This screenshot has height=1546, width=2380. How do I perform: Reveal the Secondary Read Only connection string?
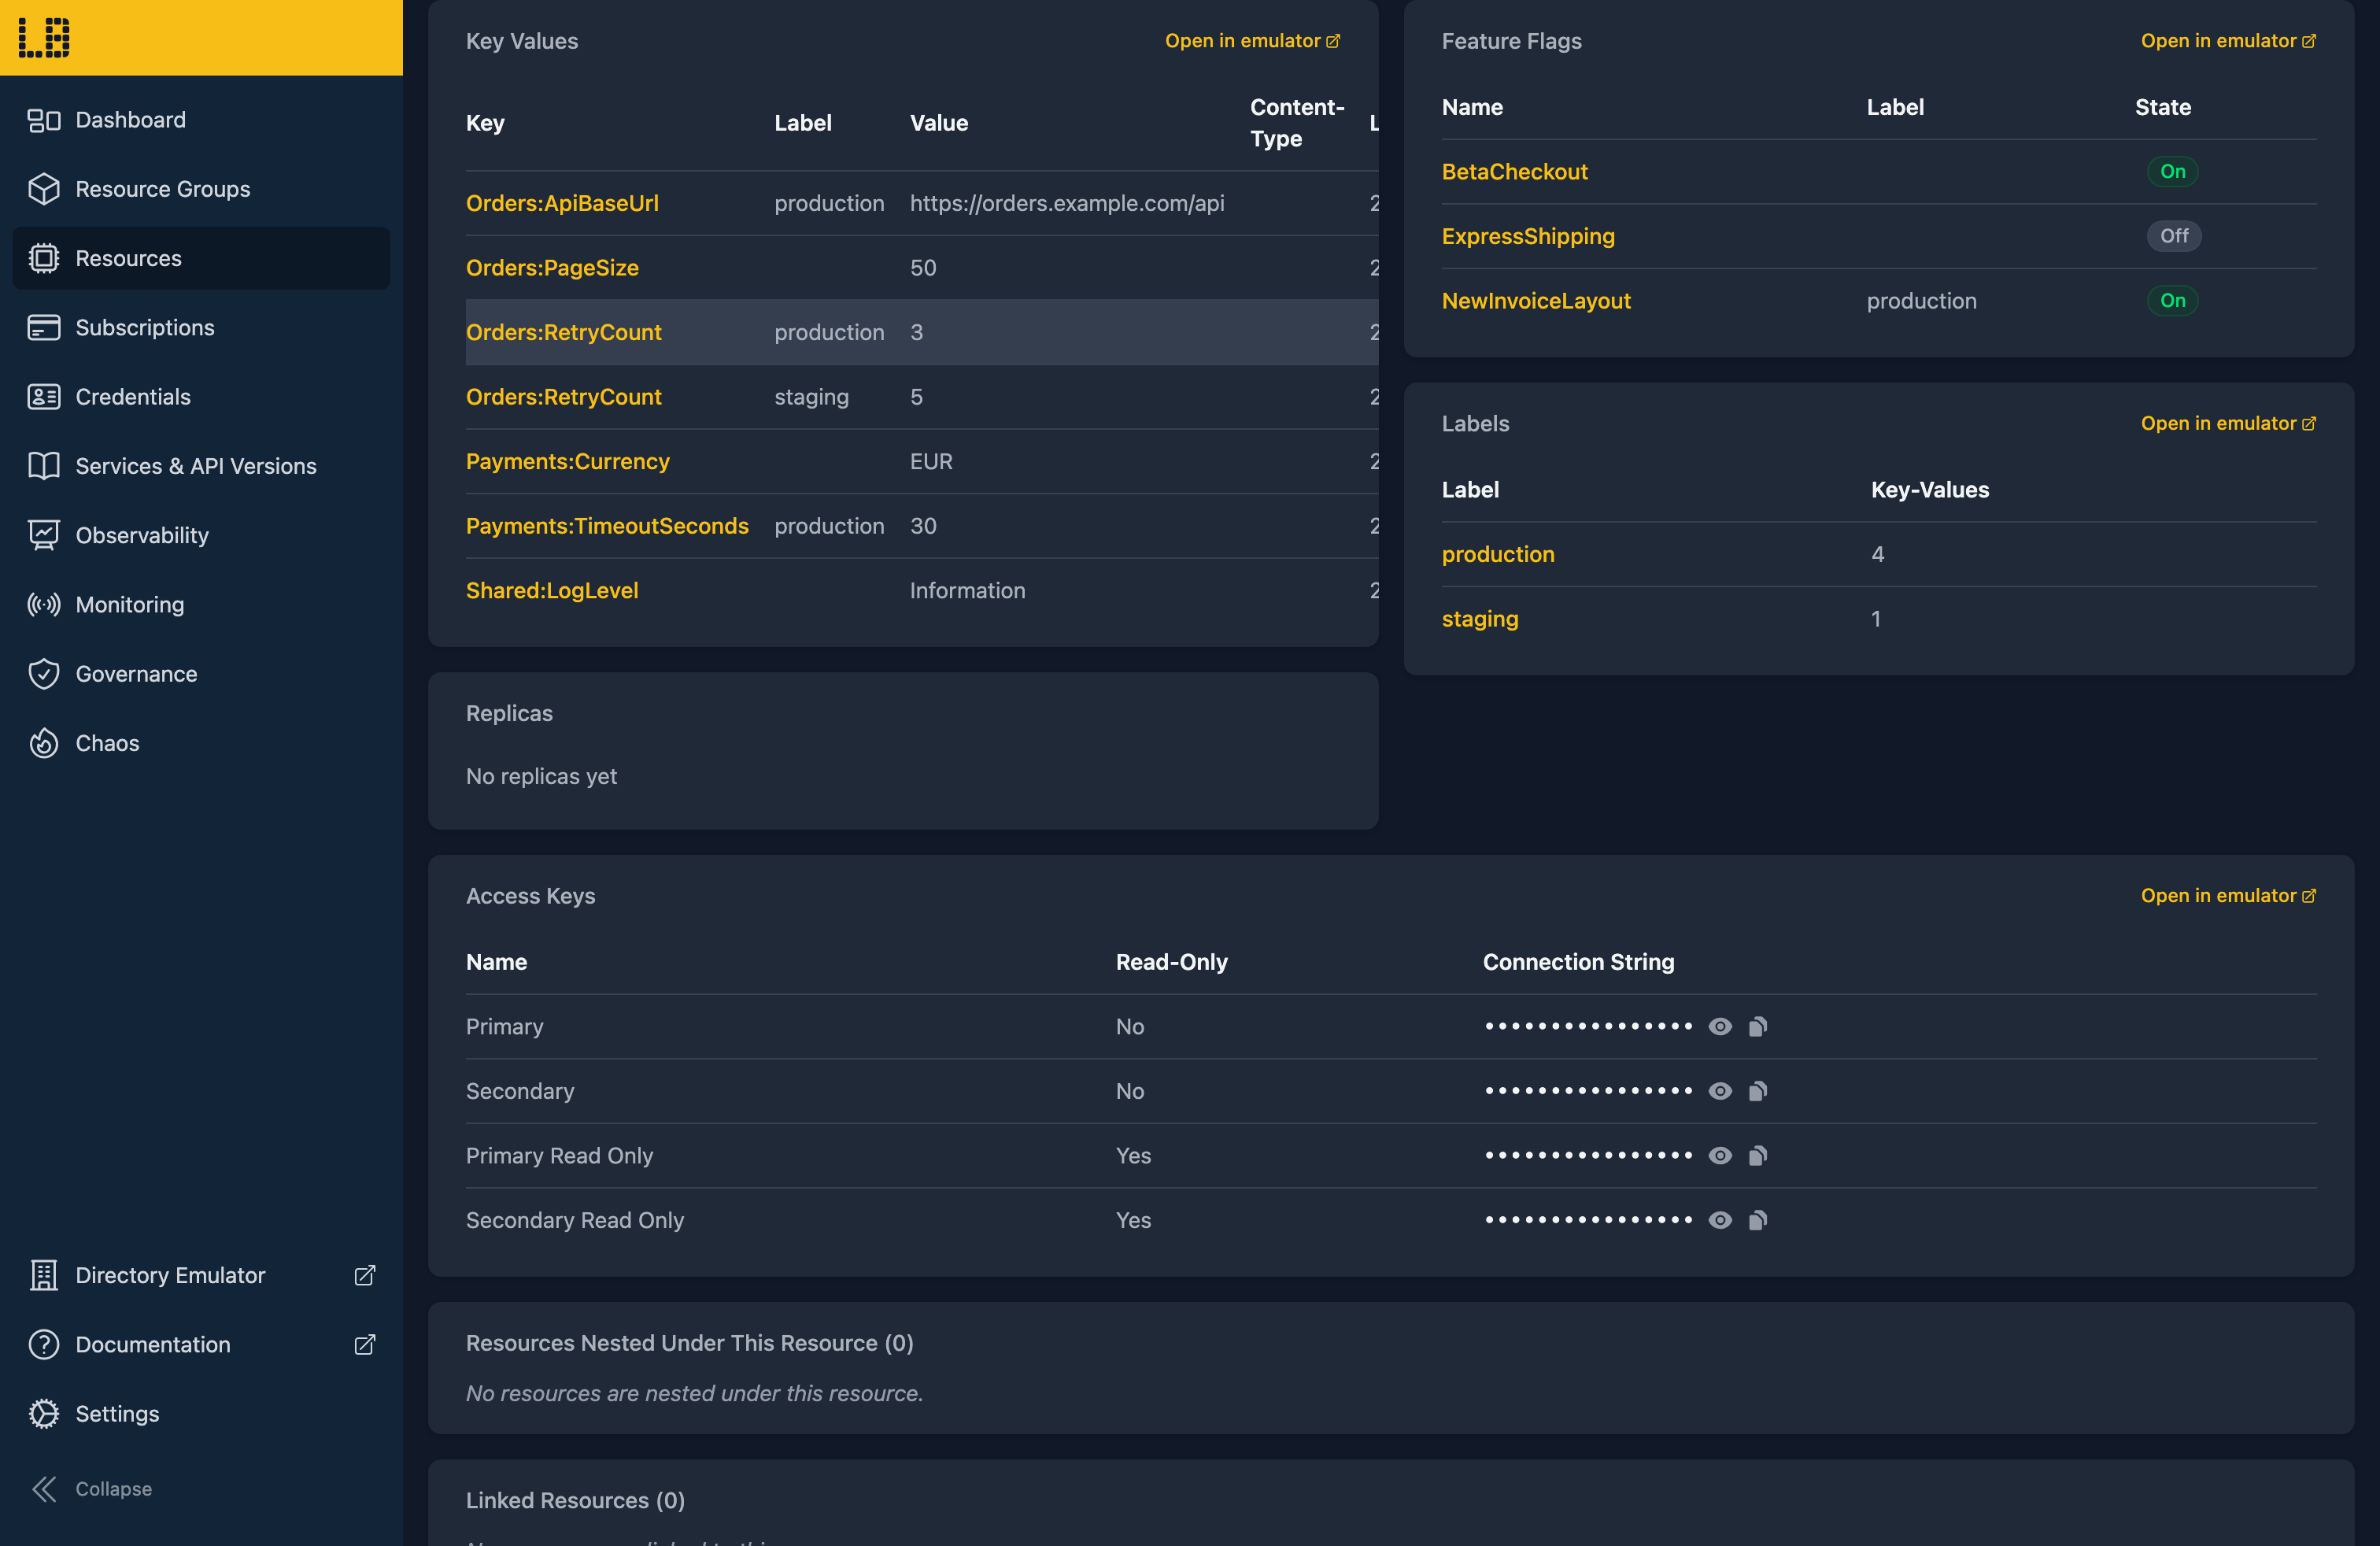[x=1720, y=1220]
